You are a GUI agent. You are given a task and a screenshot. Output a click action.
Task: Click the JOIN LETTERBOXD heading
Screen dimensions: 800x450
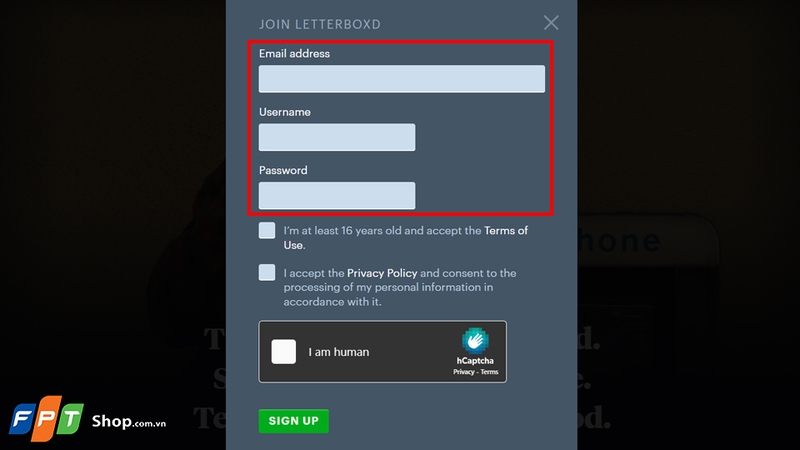pyautogui.click(x=320, y=24)
